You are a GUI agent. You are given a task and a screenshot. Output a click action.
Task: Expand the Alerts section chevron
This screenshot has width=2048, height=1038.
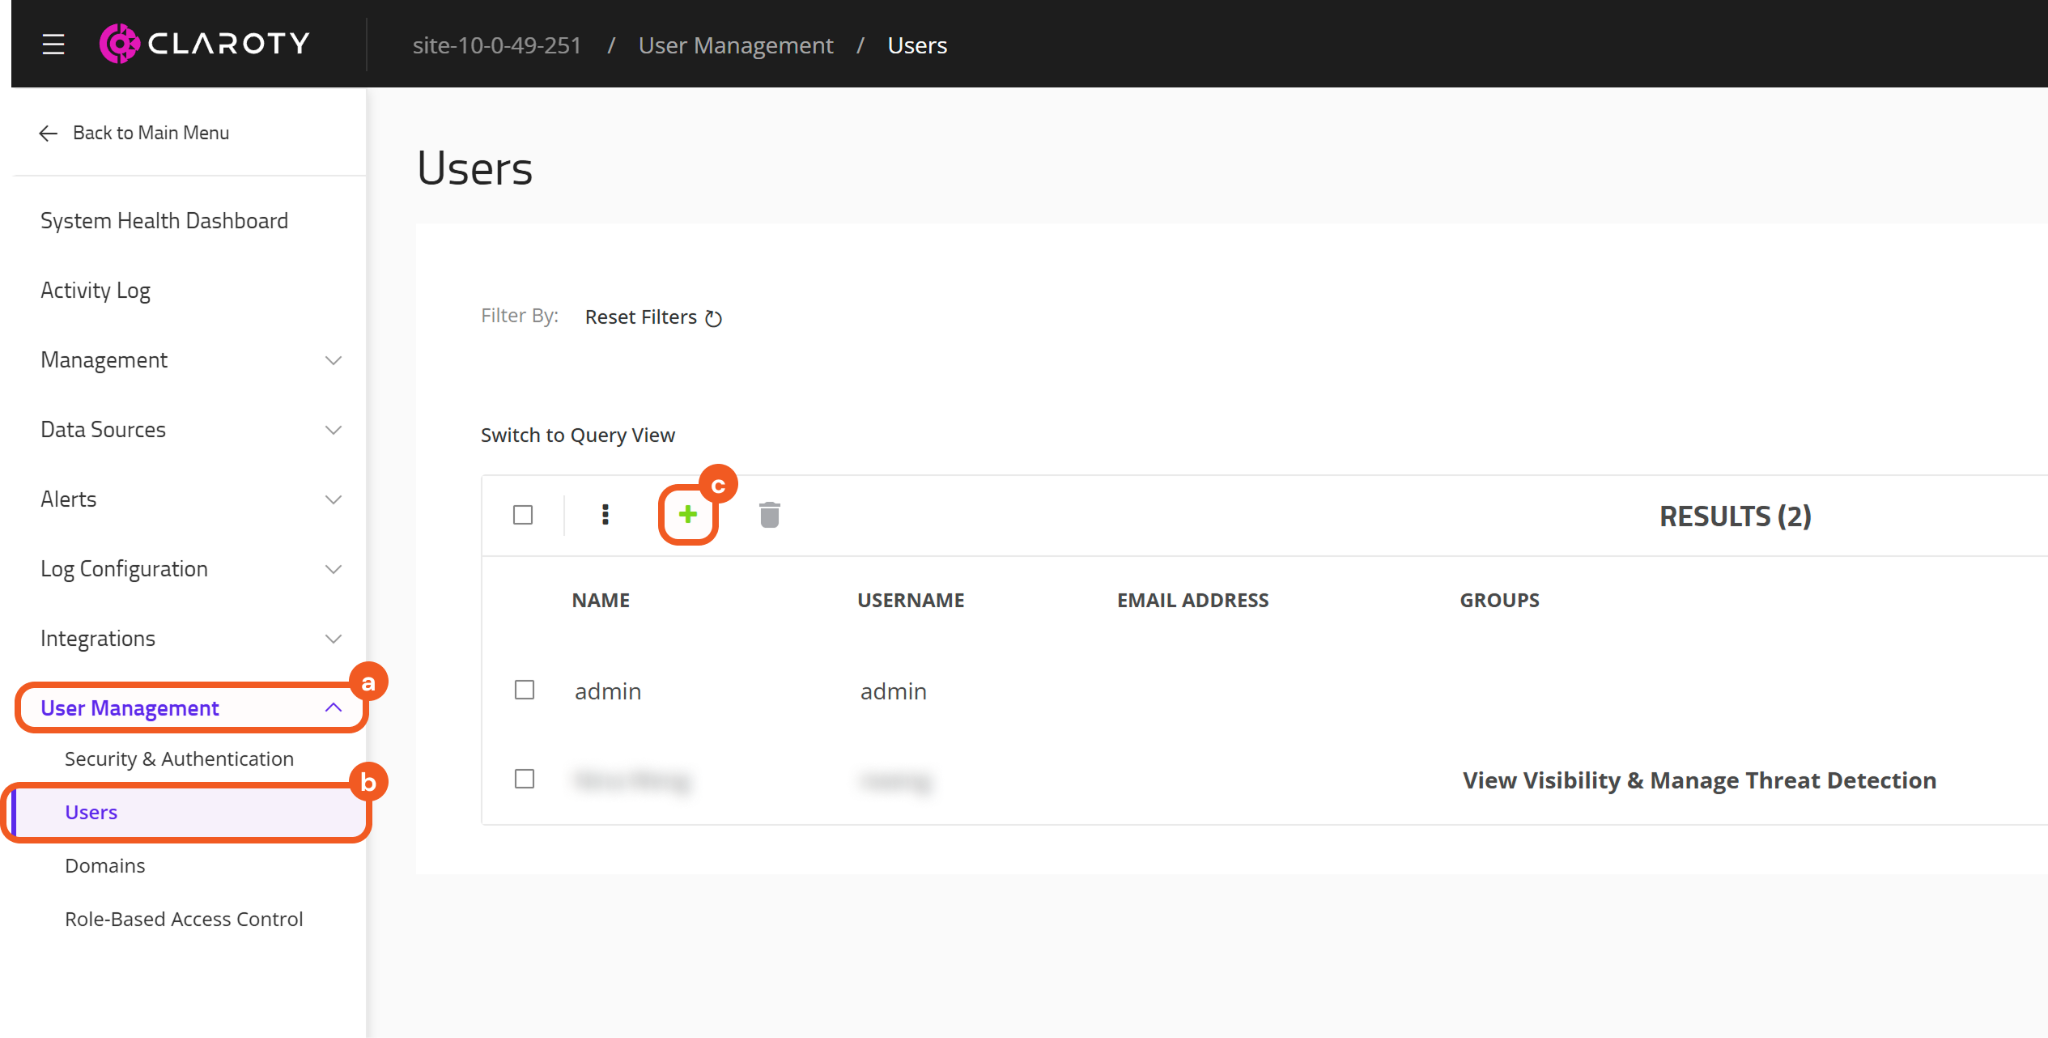(333, 499)
